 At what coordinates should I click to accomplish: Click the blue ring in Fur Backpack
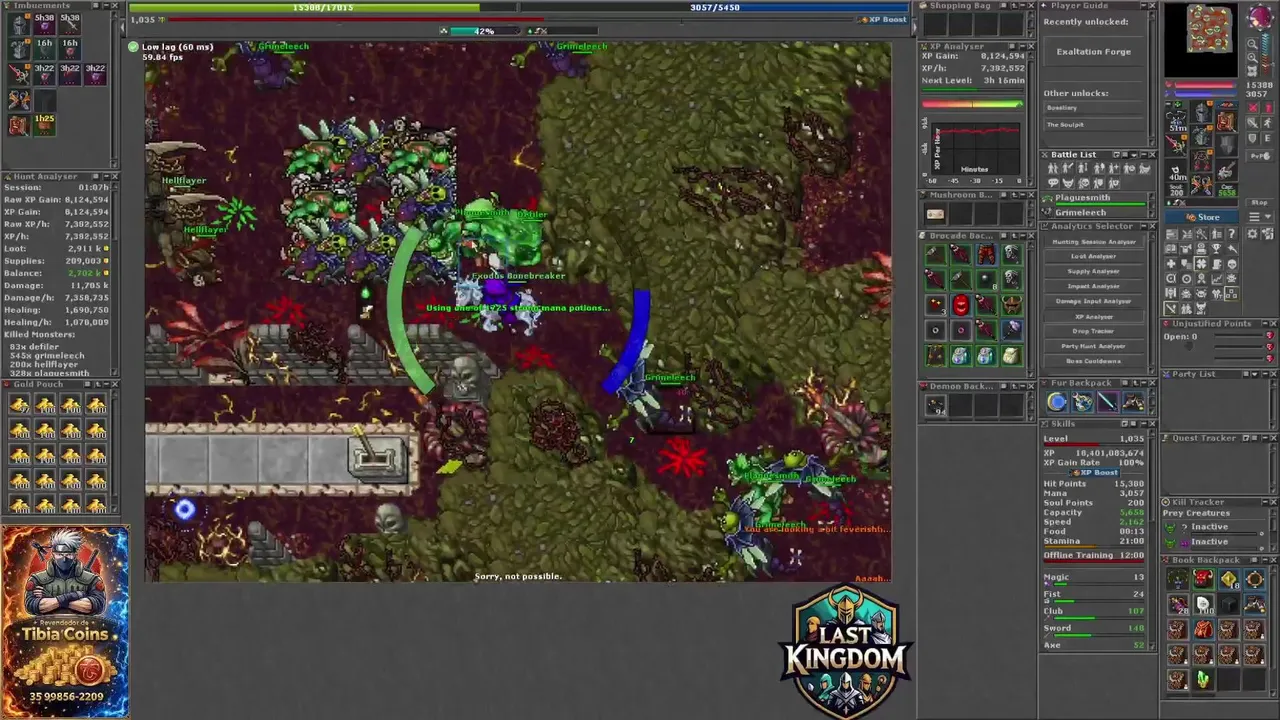(x=1057, y=401)
